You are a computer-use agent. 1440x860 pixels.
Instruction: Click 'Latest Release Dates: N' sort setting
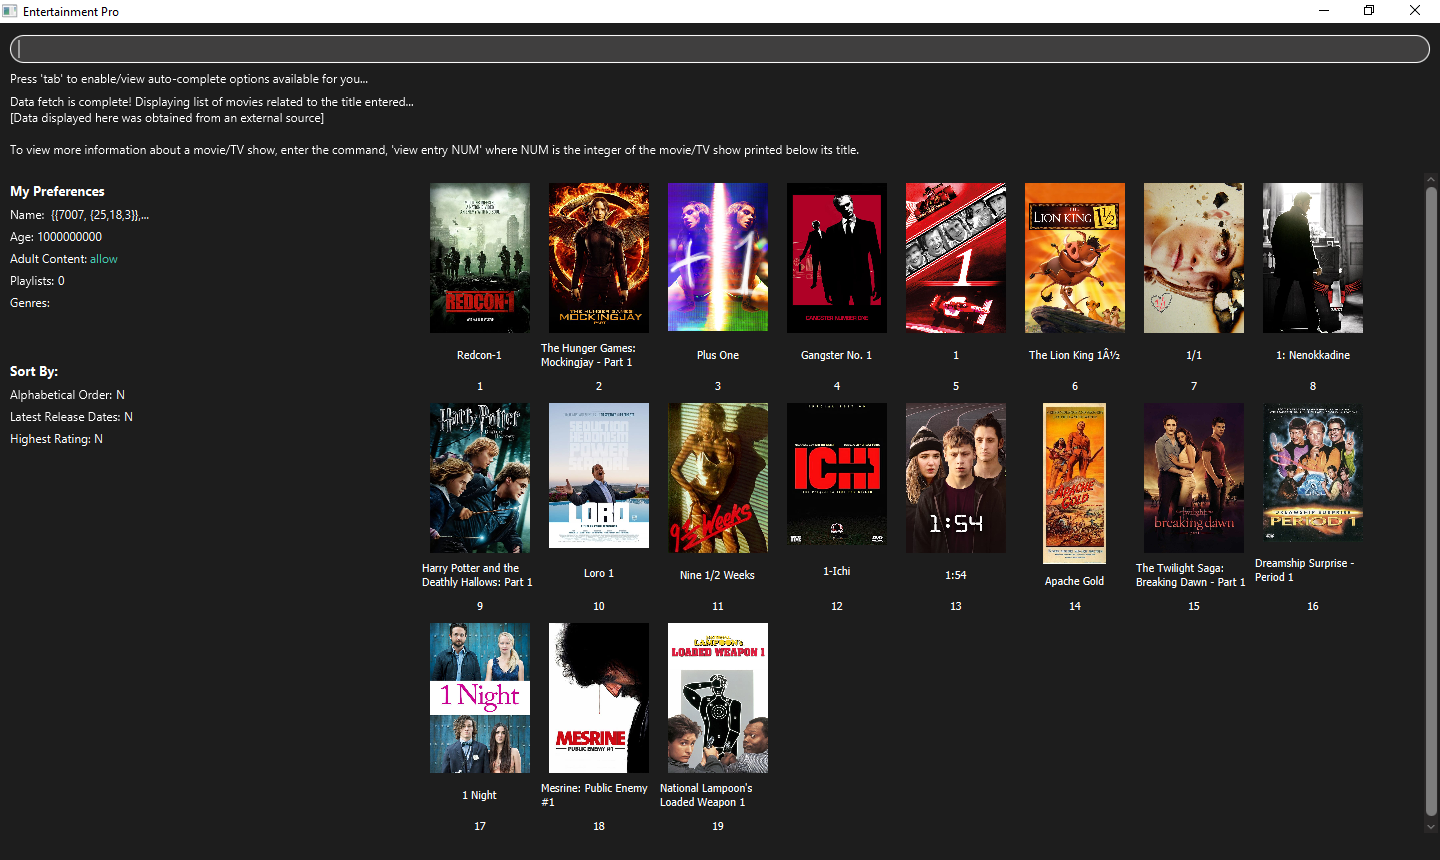[x=71, y=417]
